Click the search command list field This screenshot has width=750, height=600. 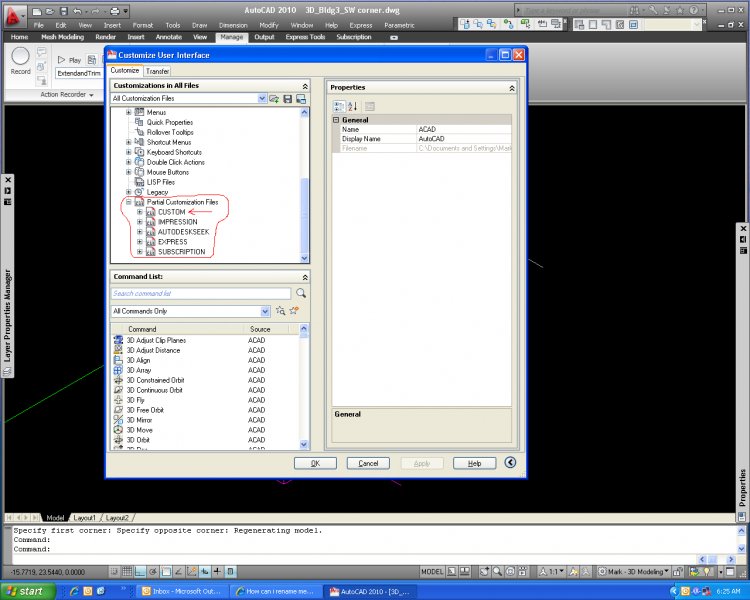click(201, 293)
